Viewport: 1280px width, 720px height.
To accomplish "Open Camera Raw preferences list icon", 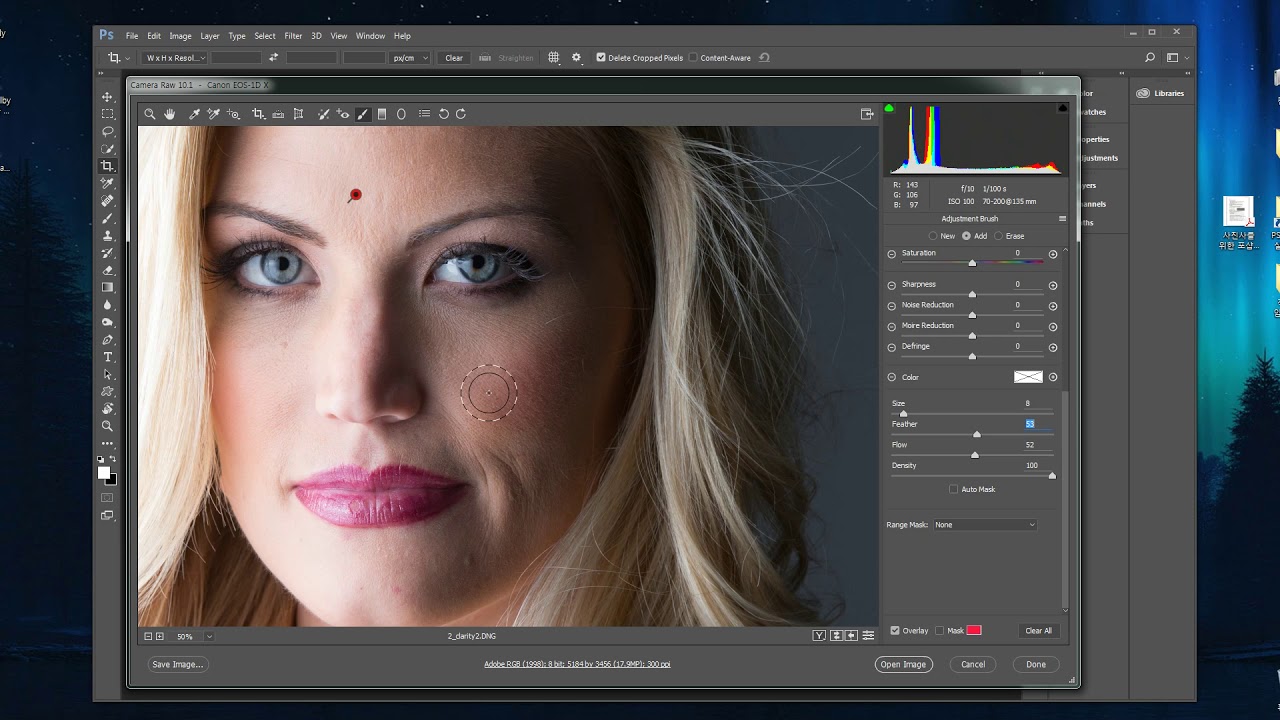I will (x=424, y=114).
